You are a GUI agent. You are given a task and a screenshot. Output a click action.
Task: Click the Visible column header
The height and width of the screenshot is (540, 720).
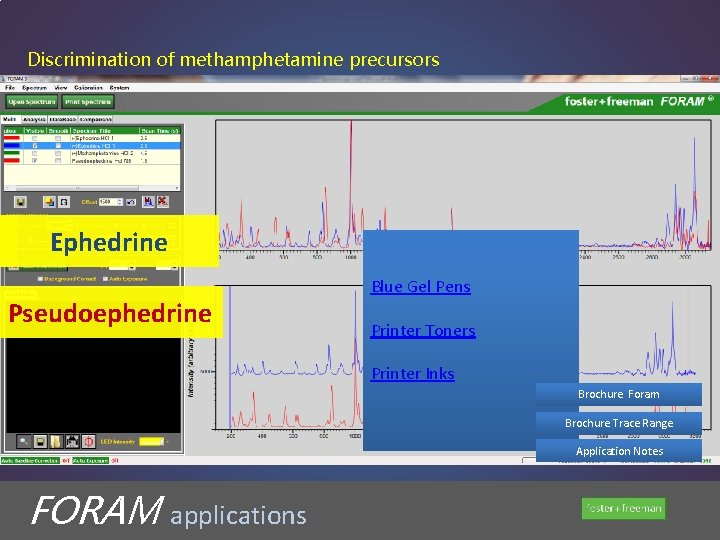pos(35,131)
